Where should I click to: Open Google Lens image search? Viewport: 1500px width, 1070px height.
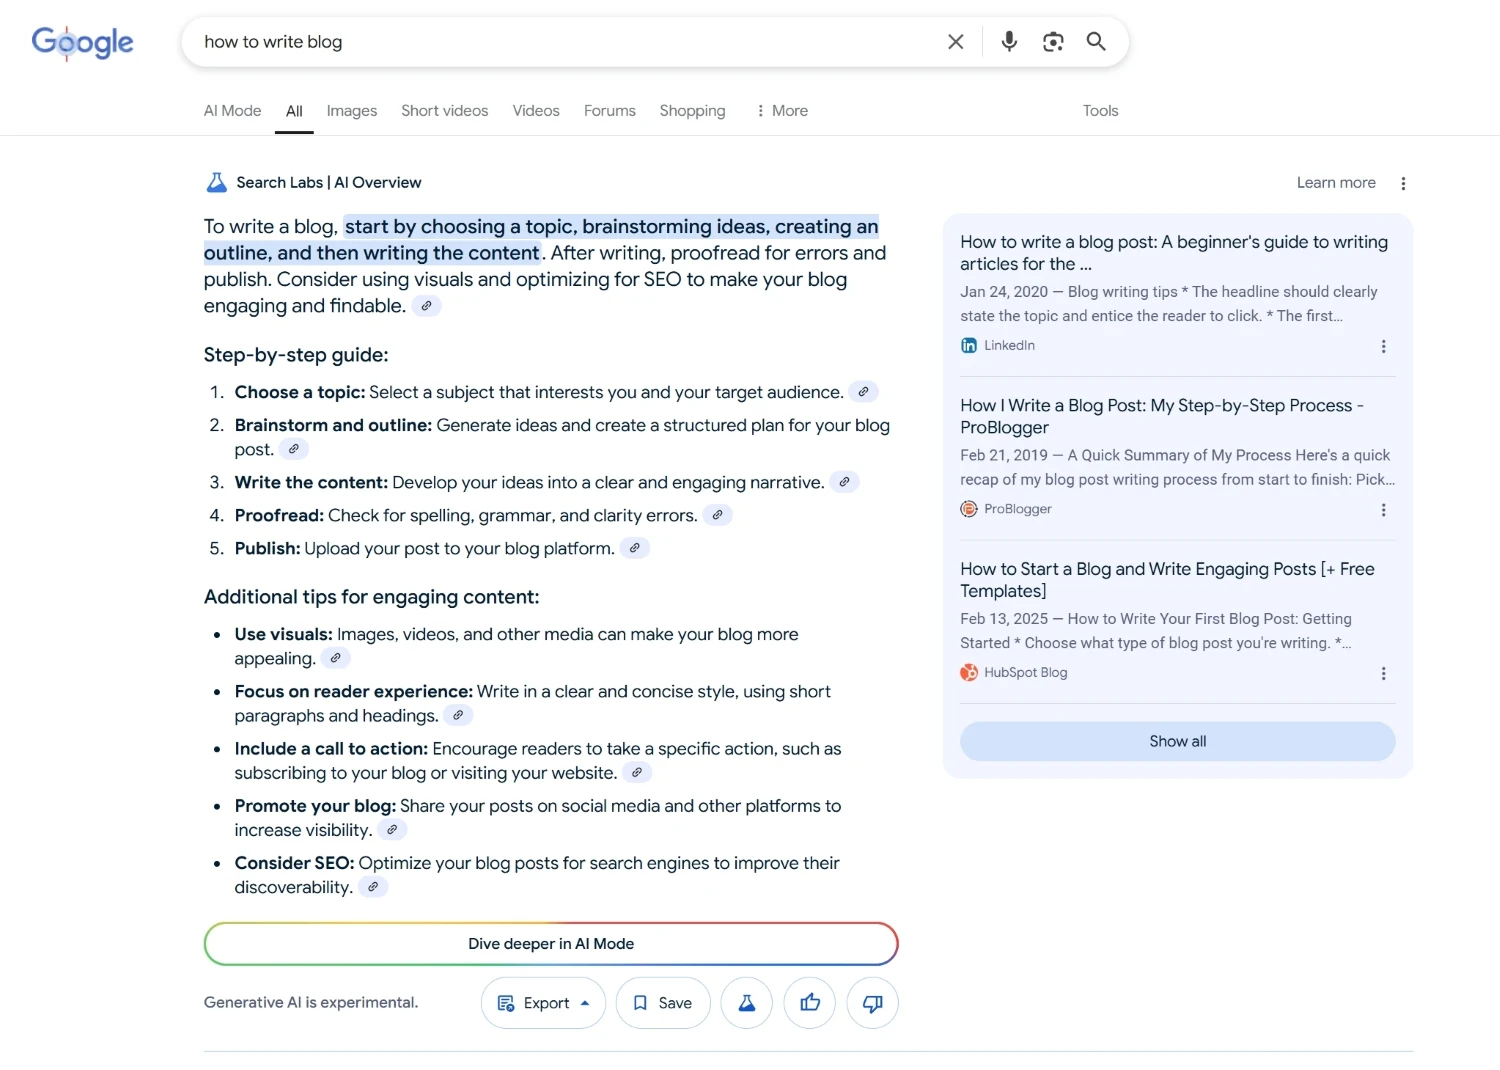click(1052, 41)
